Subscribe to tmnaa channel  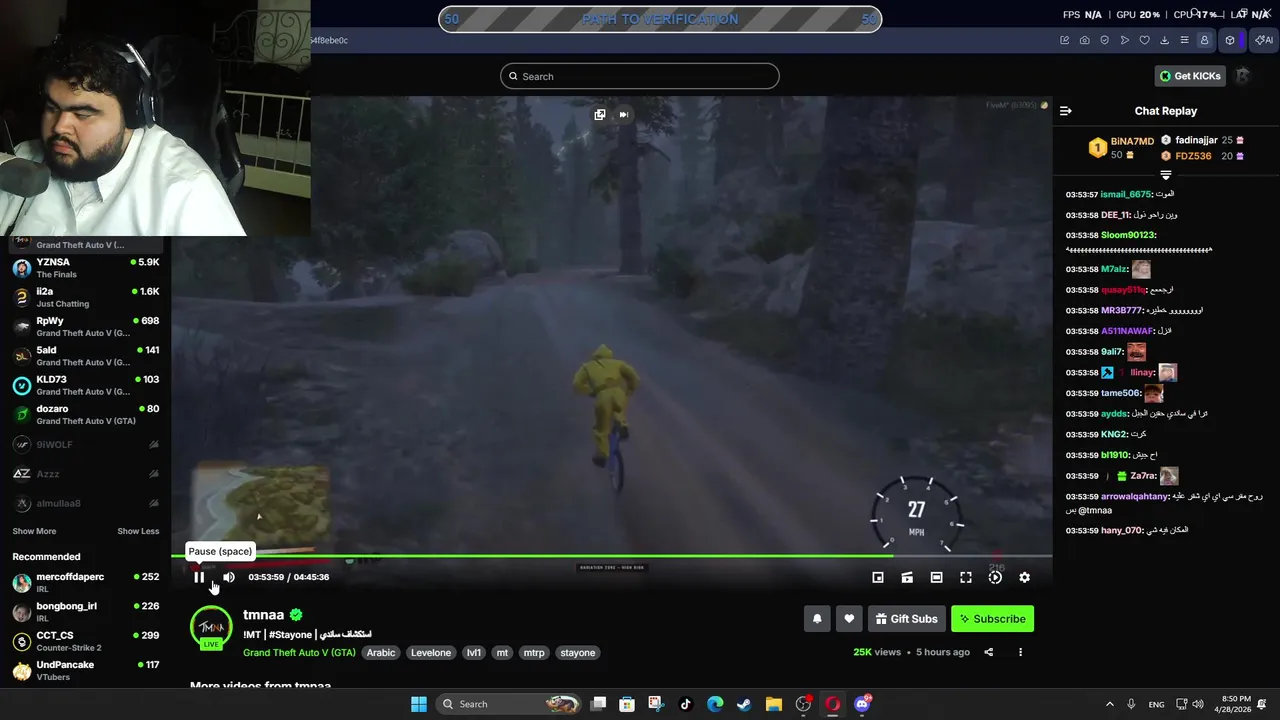(x=992, y=619)
